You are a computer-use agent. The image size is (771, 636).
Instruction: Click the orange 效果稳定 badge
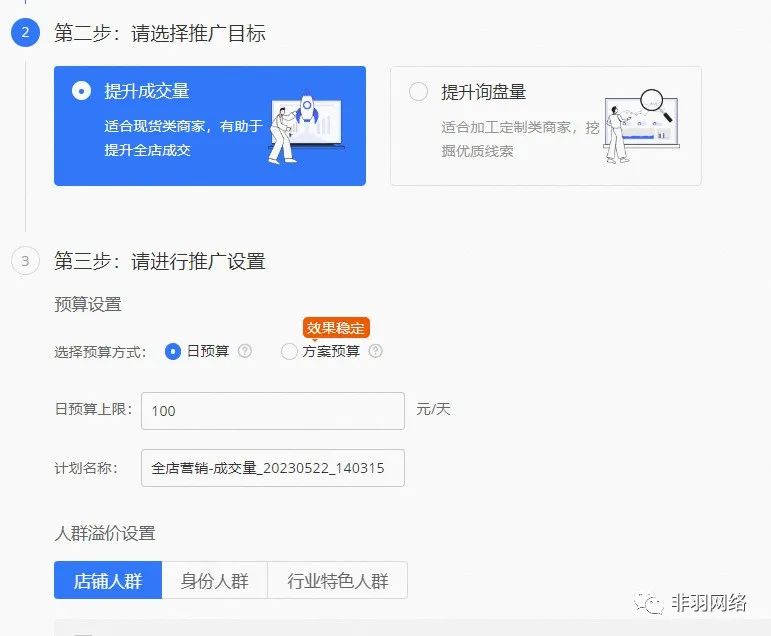(336, 328)
